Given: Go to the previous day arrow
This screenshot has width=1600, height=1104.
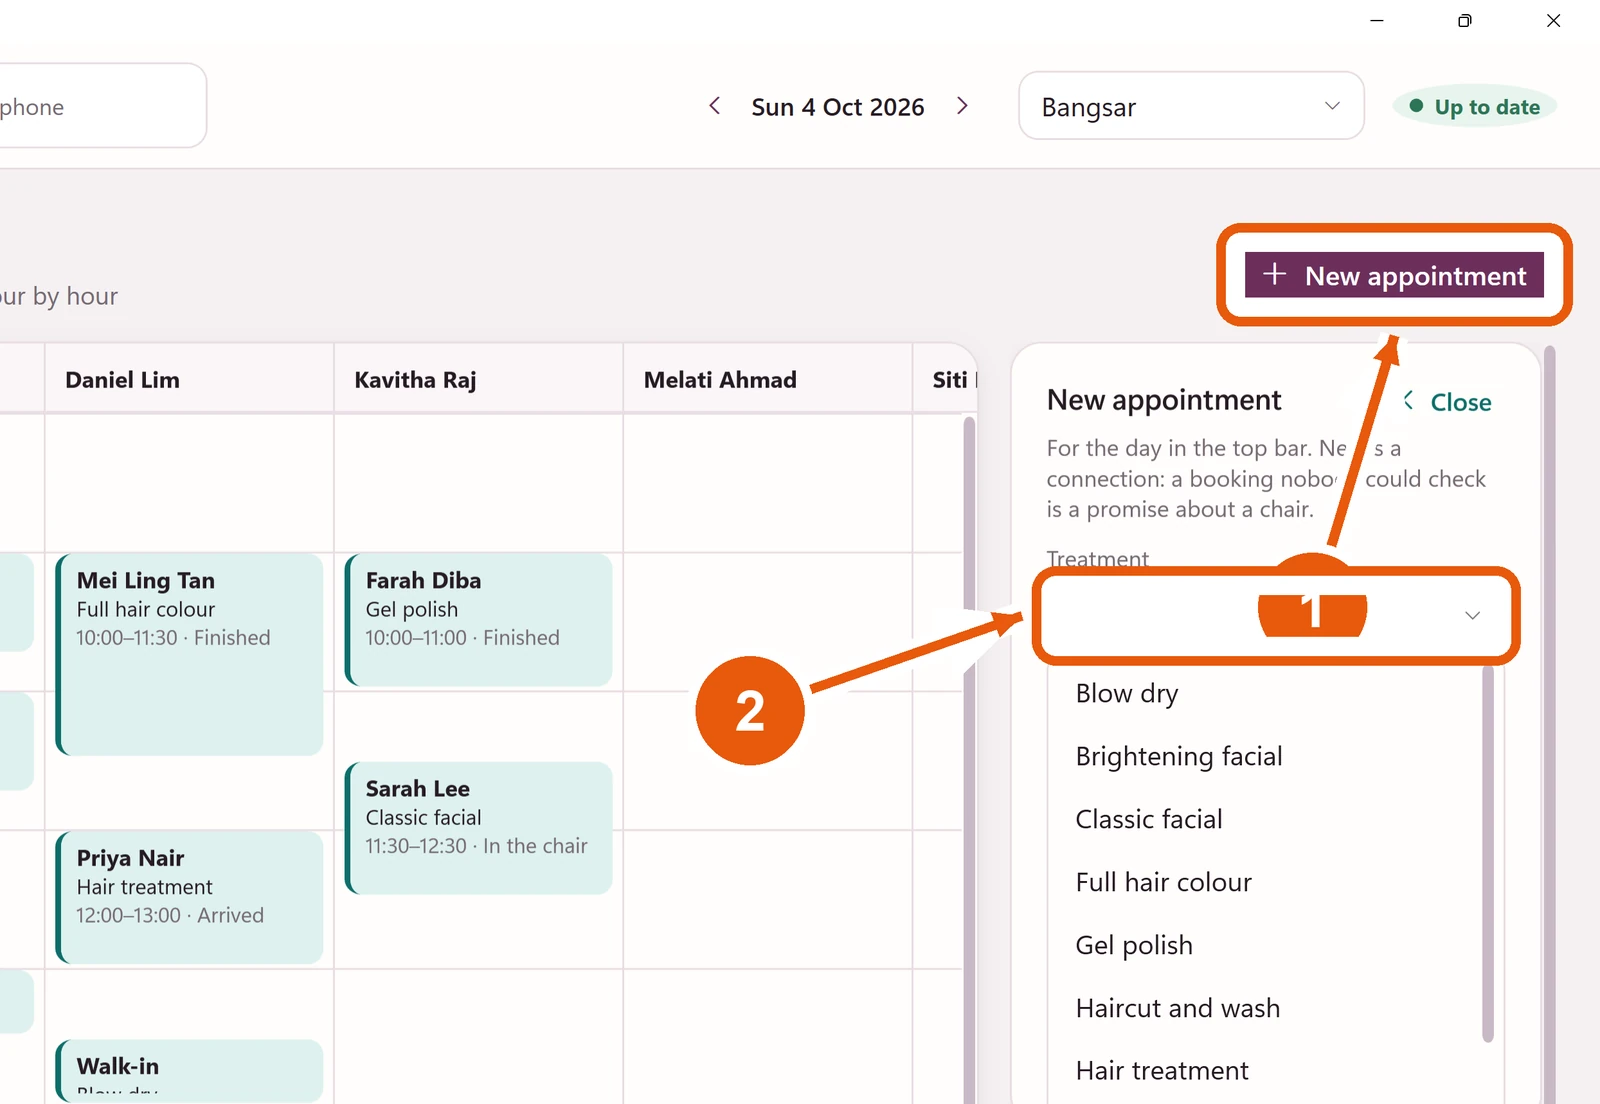Looking at the screenshot, I should [715, 106].
